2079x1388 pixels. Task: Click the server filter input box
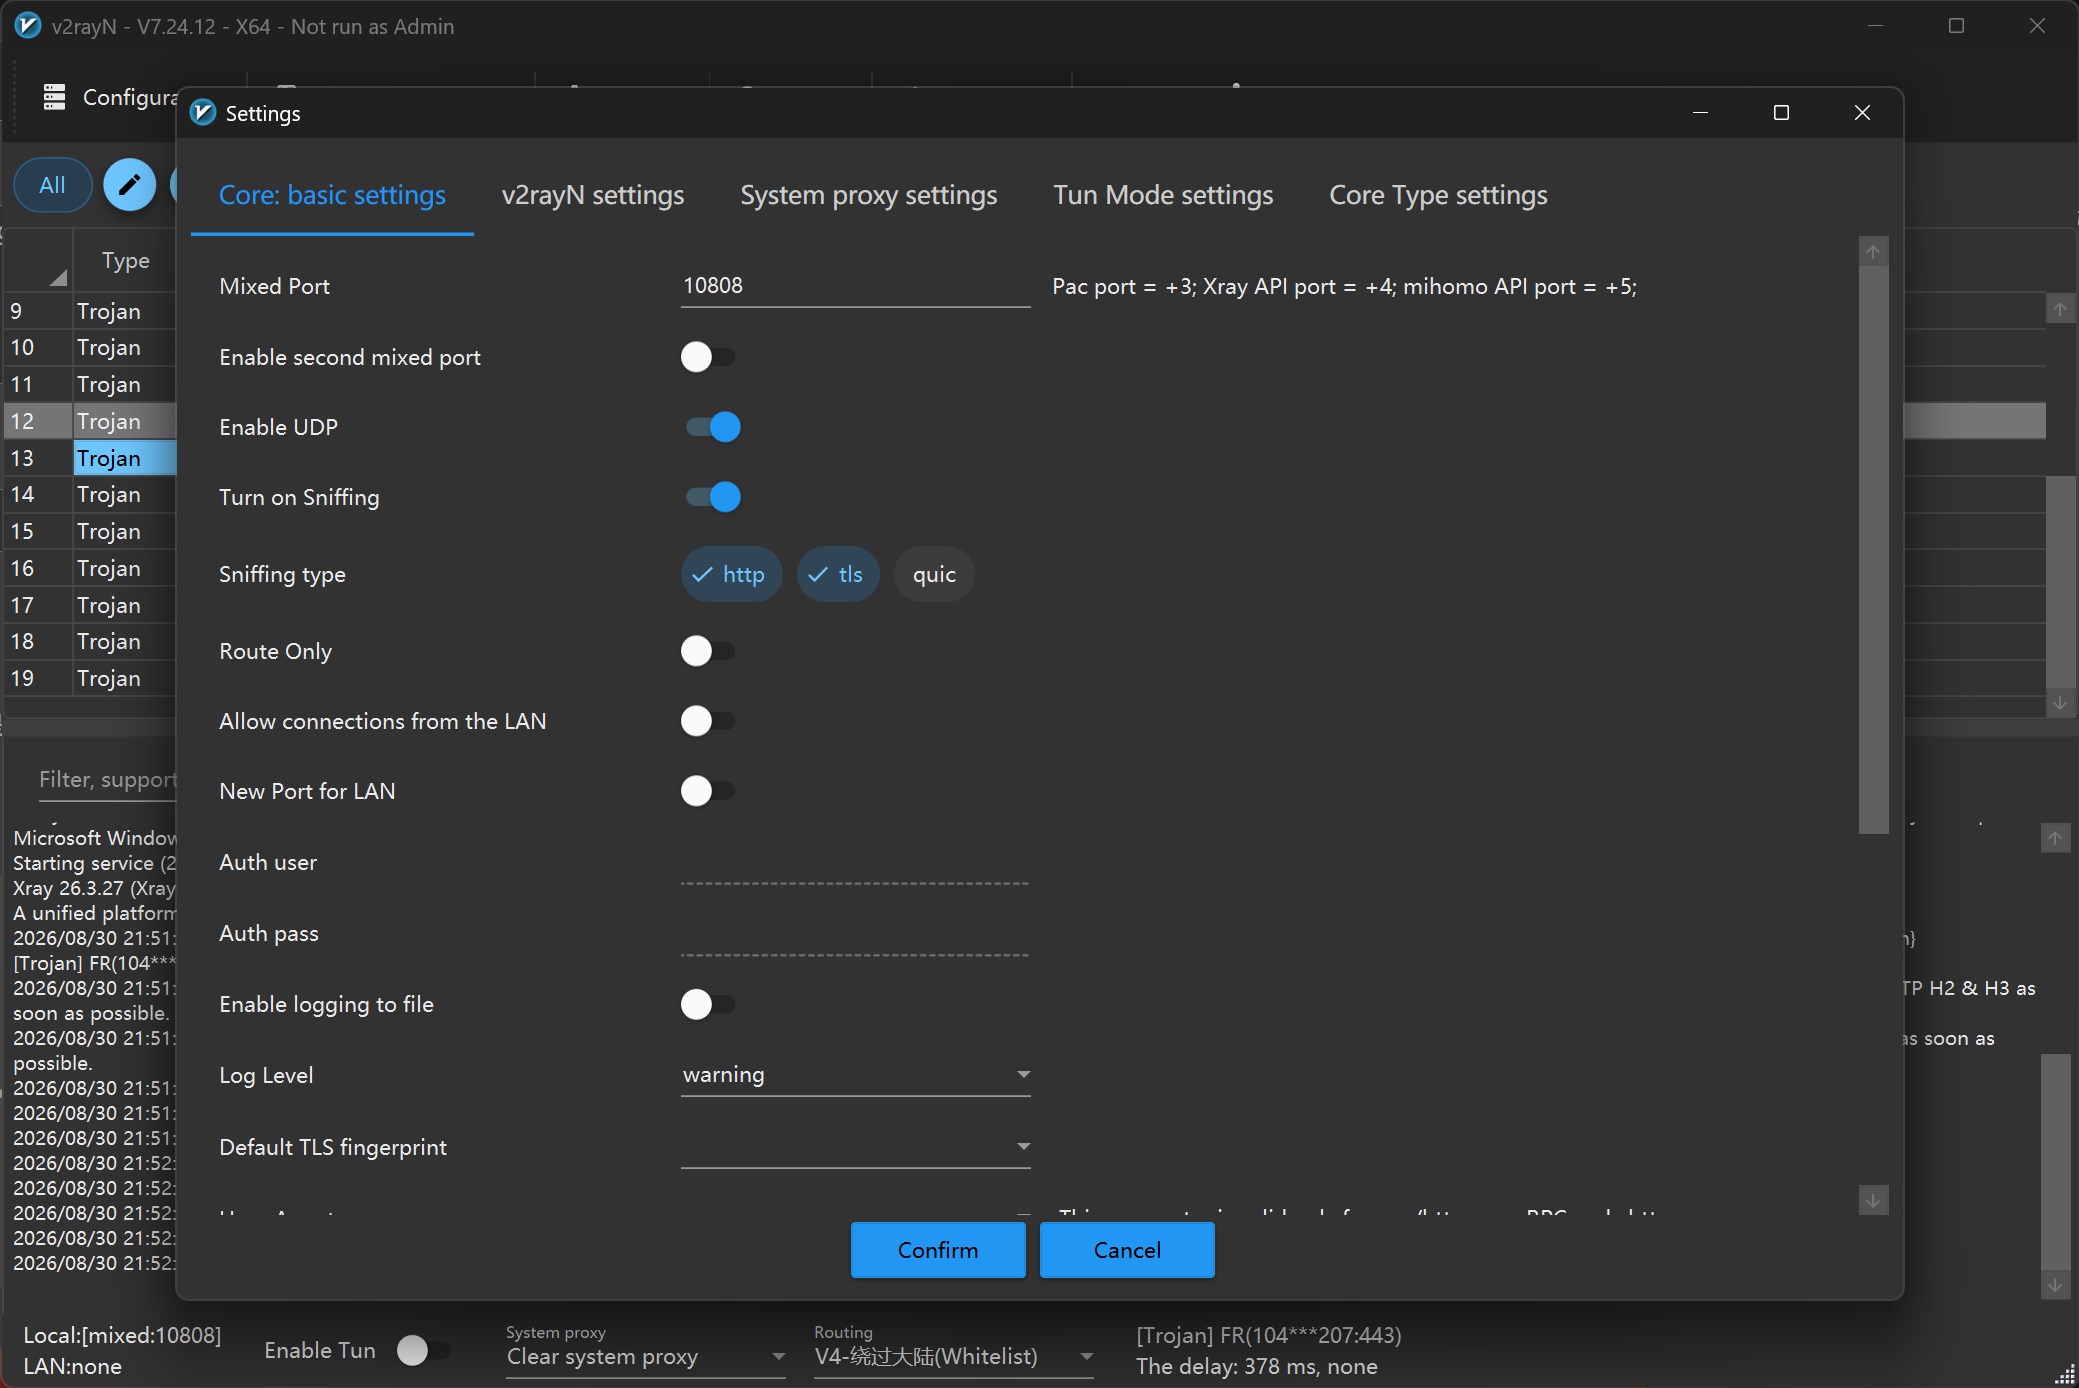[107, 780]
